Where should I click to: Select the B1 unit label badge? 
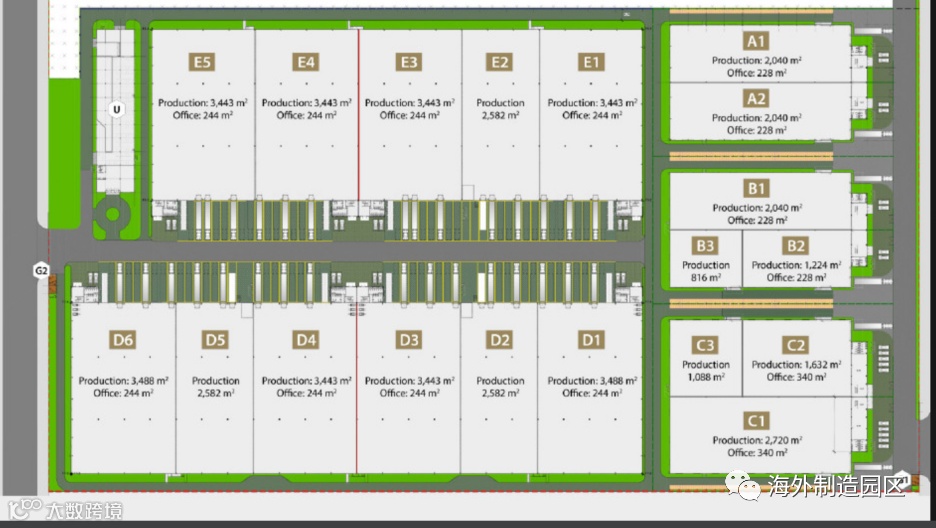coord(756,189)
